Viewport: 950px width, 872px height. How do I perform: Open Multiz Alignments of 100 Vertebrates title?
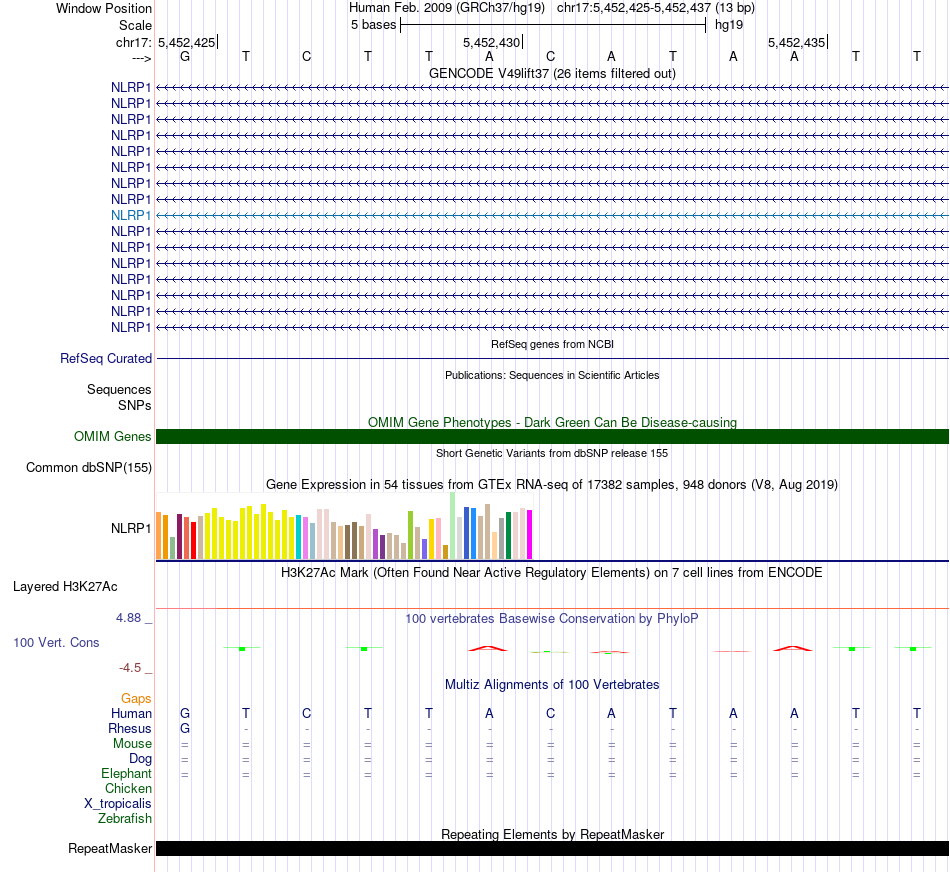[x=552, y=685]
